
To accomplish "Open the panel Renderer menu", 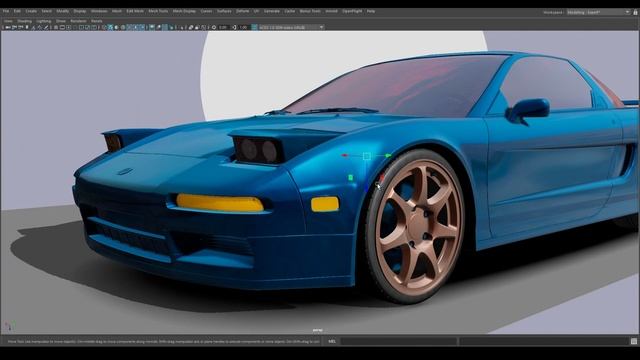I will click(78, 21).
